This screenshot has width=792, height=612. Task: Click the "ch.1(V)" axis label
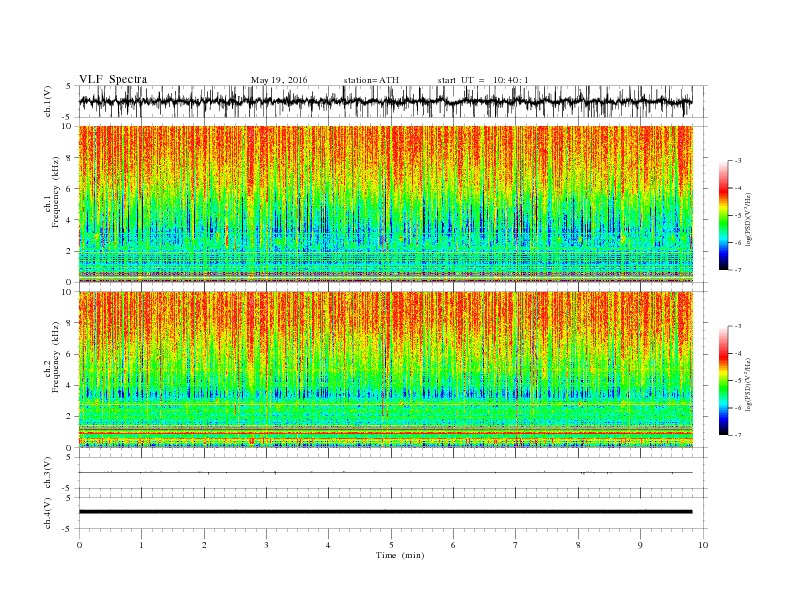coord(48,101)
